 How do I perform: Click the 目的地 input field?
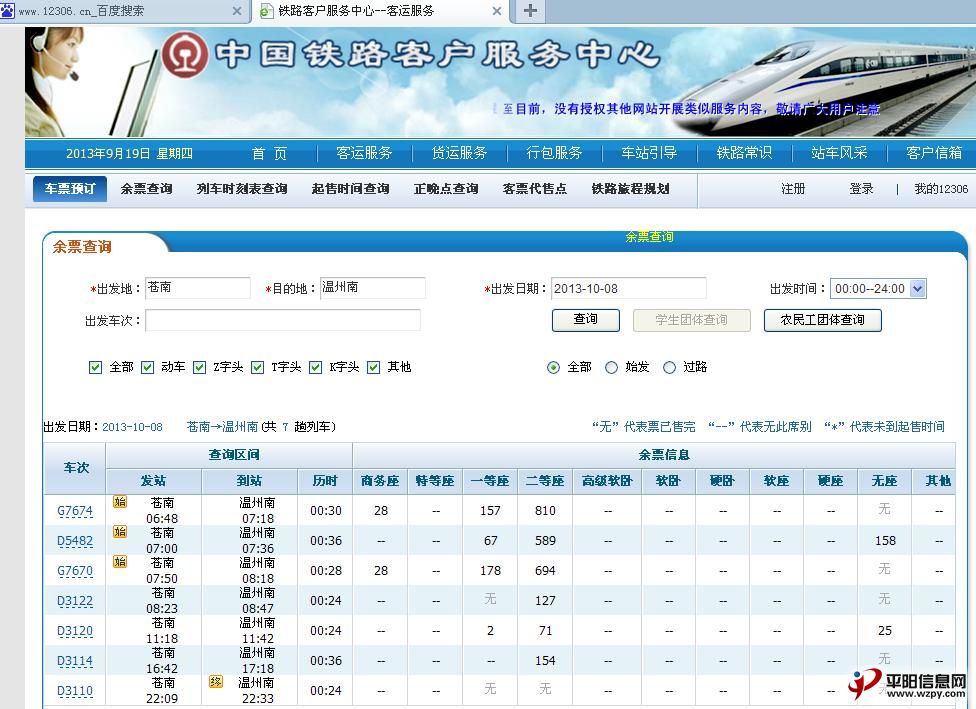pos(373,288)
